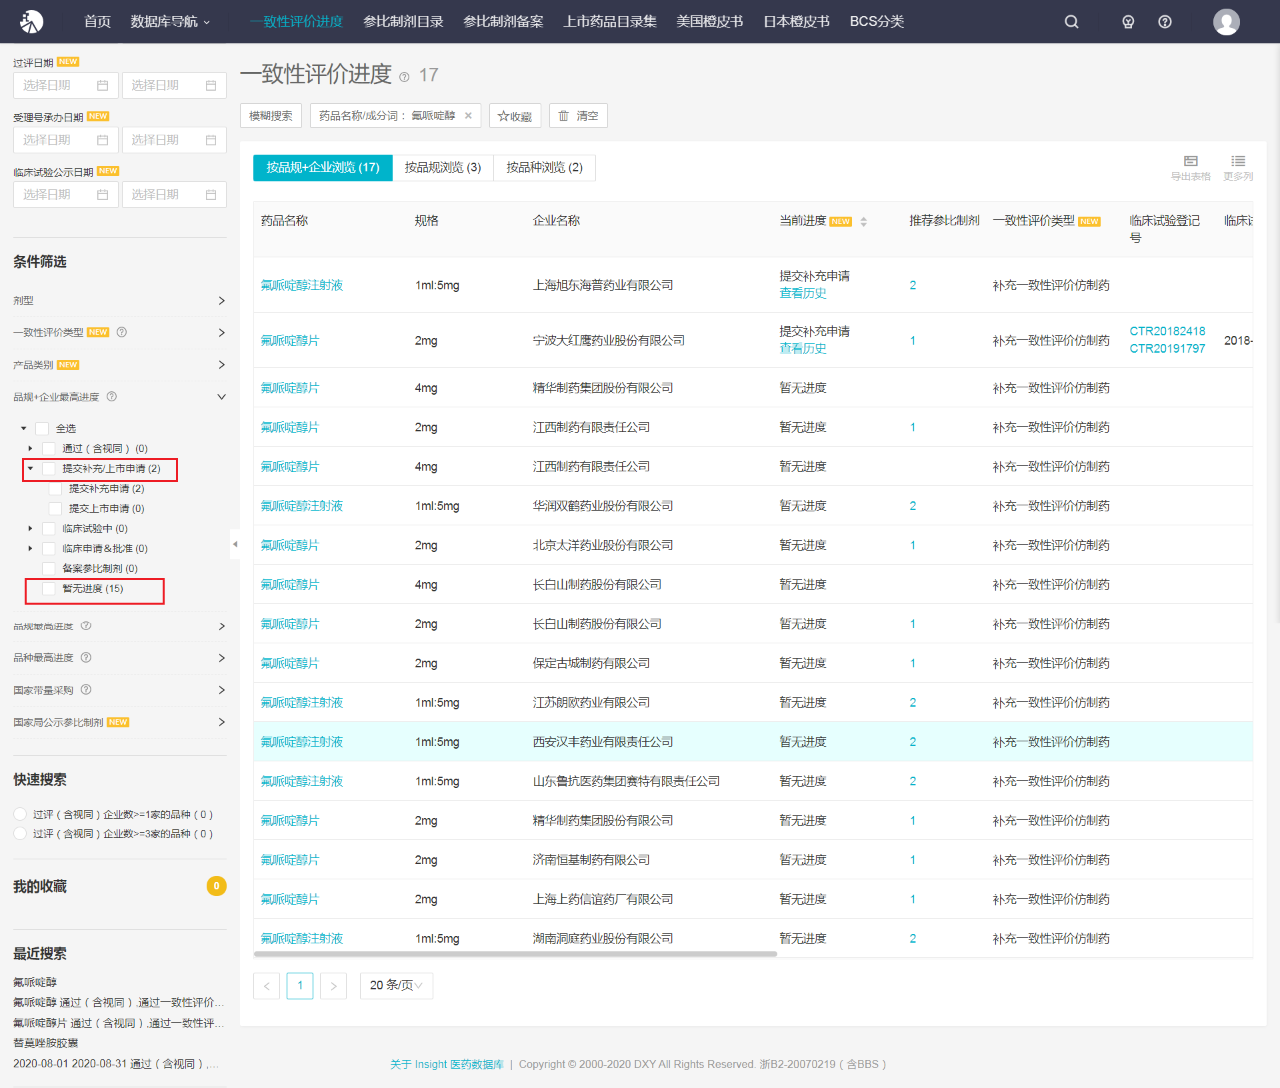Open 日本橙皮书 nav item
Image resolution: width=1280 pixels, height=1088 pixels.
coord(796,21)
